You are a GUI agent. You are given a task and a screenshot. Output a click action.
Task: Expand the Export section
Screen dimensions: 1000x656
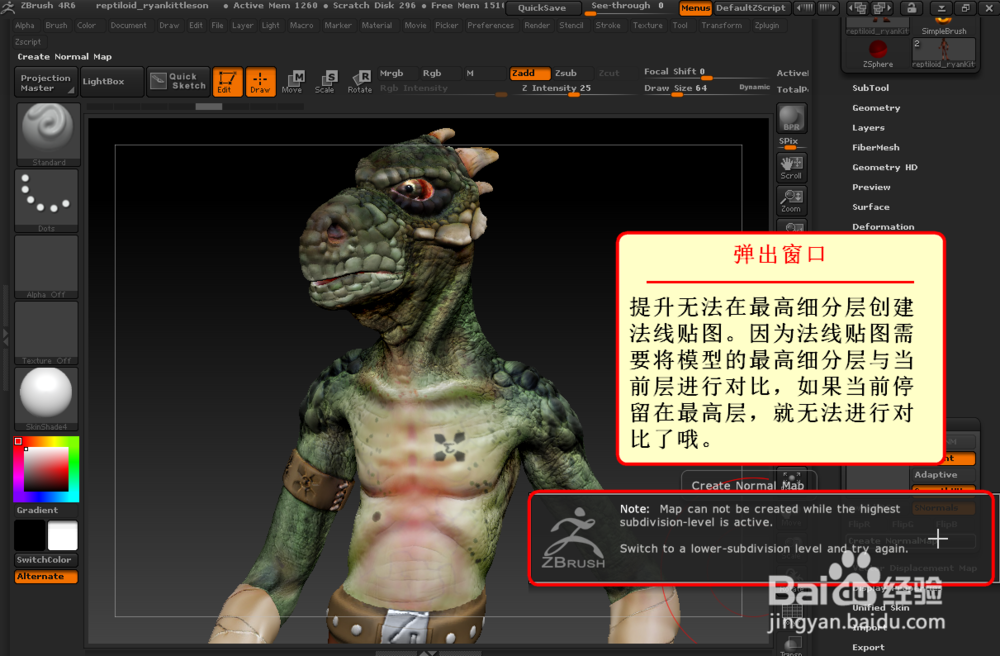click(868, 647)
